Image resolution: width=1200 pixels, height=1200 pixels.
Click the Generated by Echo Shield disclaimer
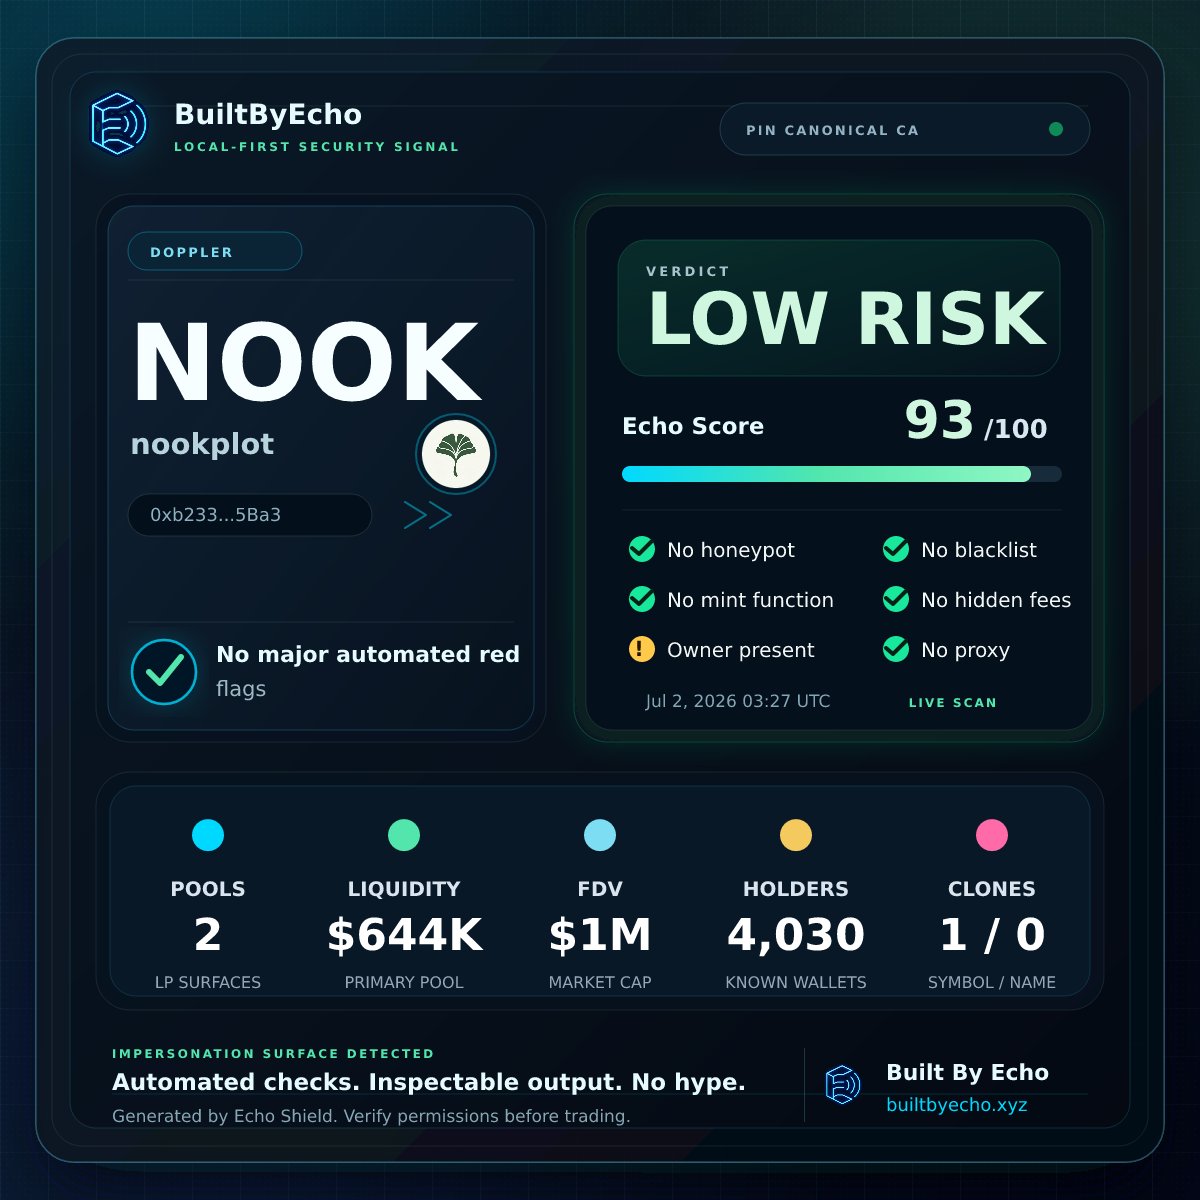point(371,1116)
